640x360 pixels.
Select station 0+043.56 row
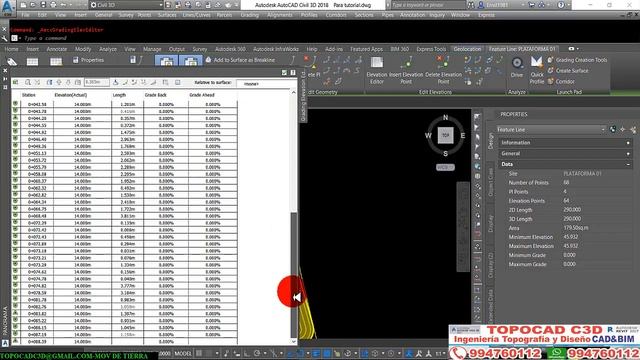tap(124, 104)
